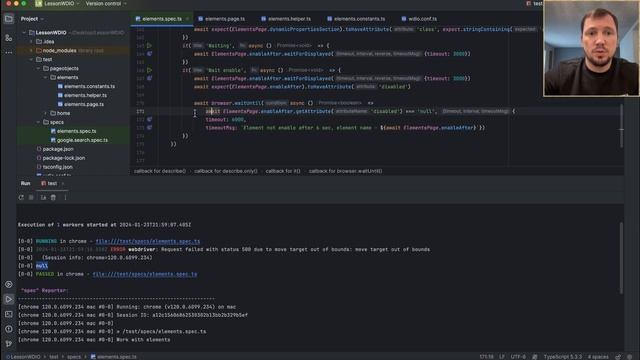The image size is (640, 360).
Task: Collapse the LessonWDIO root folder
Action: click(24, 33)
